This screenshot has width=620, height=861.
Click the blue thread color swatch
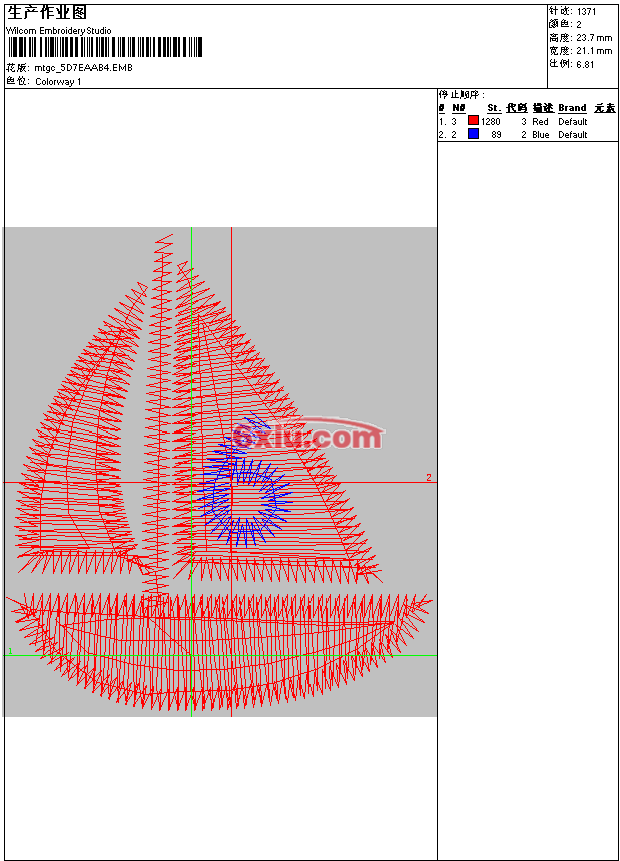point(473,133)
